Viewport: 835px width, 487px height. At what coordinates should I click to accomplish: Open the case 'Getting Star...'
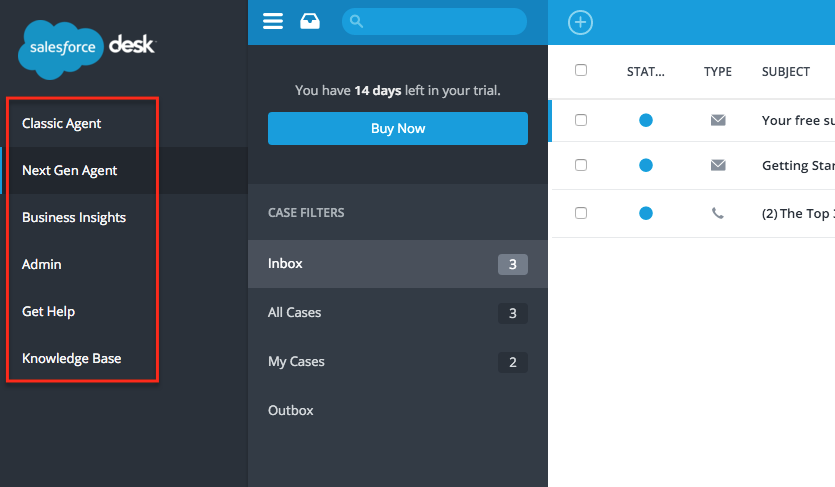click(x=798, y=166)
